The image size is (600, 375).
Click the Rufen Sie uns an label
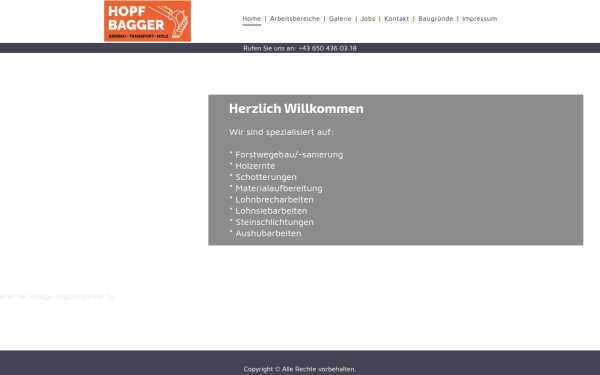(x=269, y=48)
